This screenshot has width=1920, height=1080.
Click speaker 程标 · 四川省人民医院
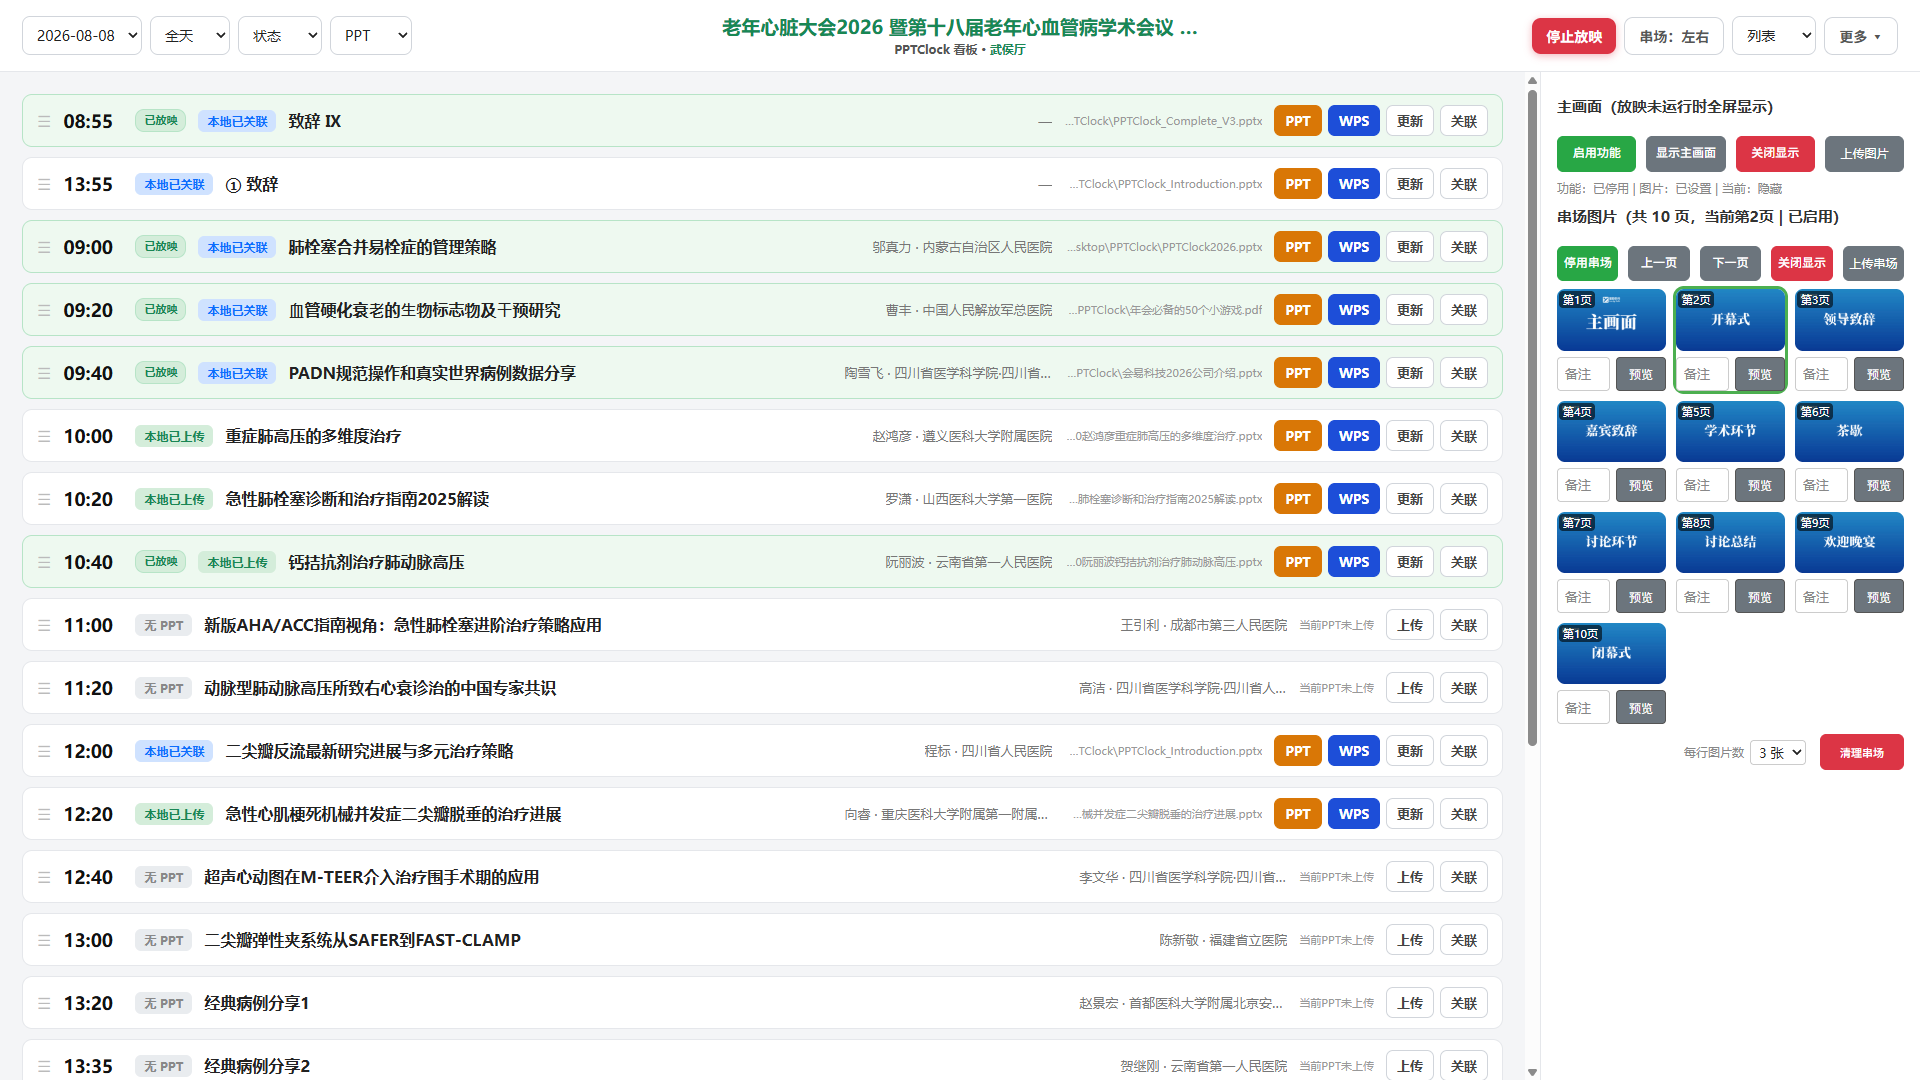(988, 751)
